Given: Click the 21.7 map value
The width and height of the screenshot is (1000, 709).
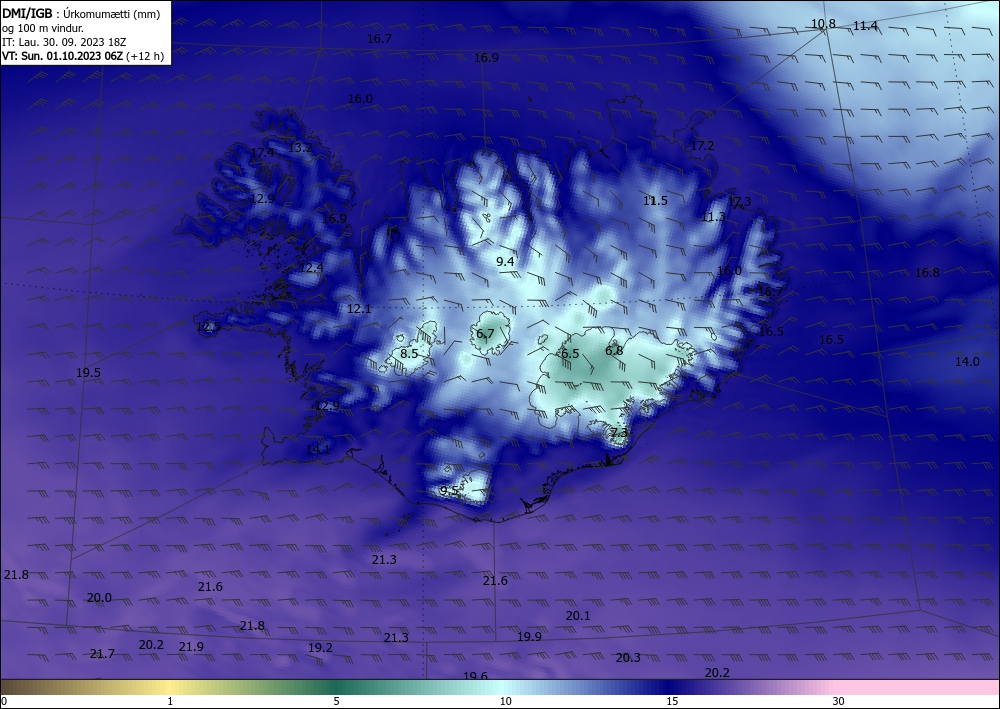Looking at the screenshot, I should pyautogui.click(x=102, y=654).
